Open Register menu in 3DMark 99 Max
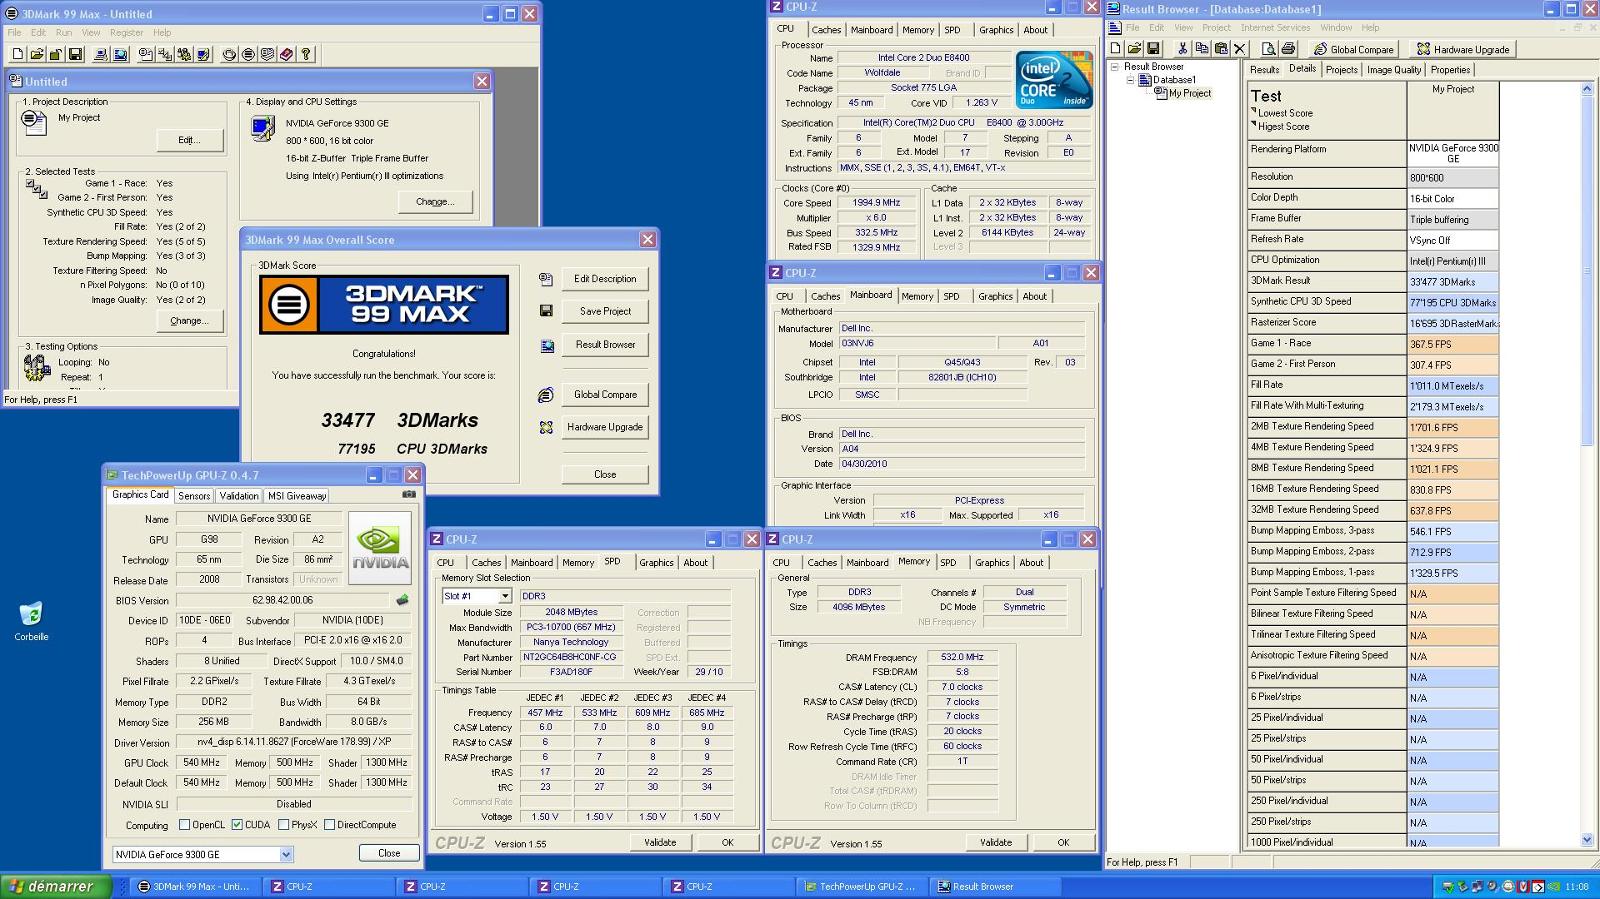This screenshot has width=1600, height=899. pyautogui.click(x=127, y=32)
